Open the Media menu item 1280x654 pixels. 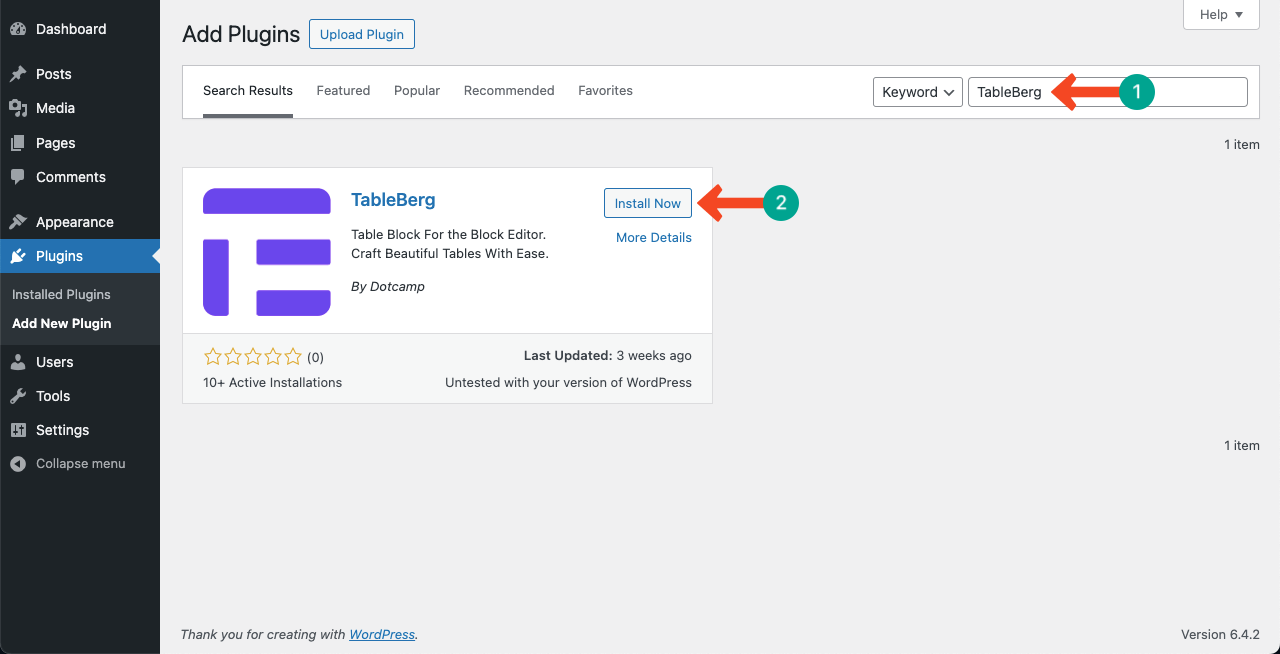click(x=80, y=108)
